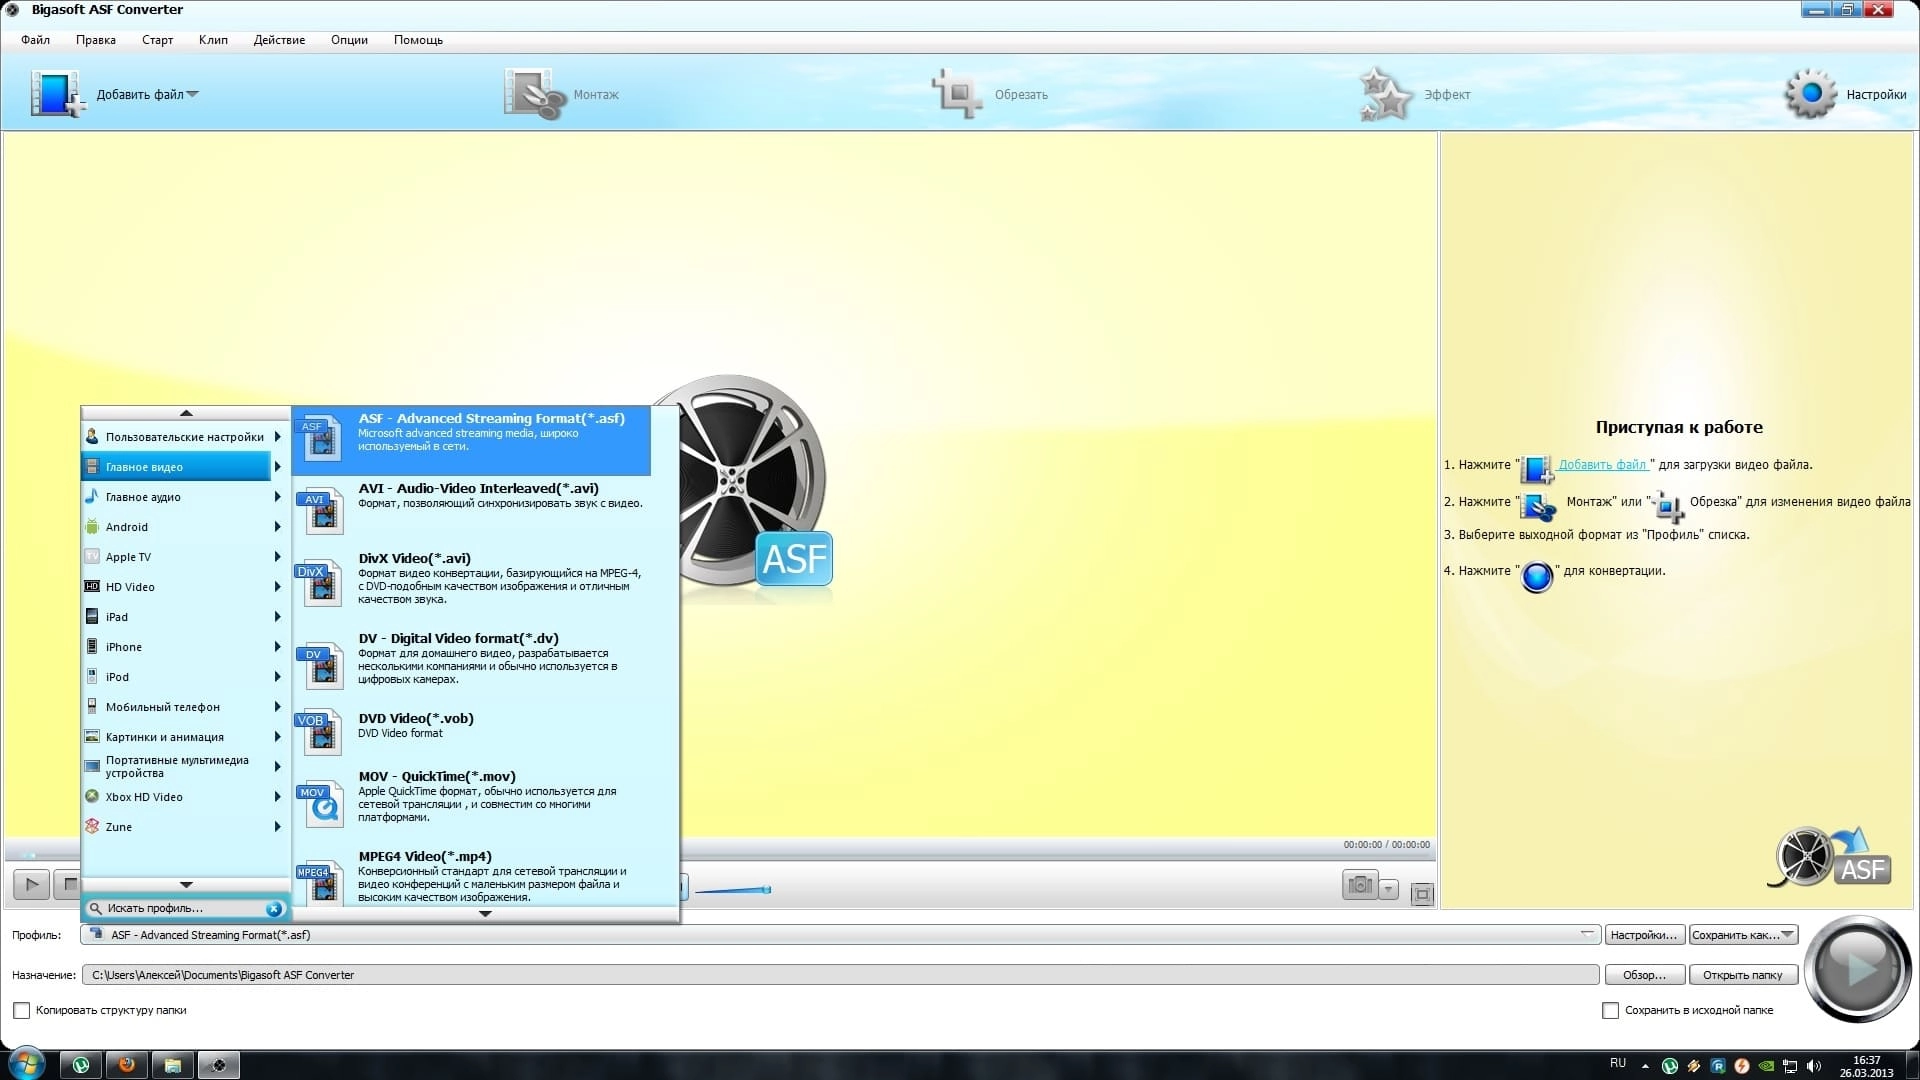Click the Обзор... browse button
The height and width of the screenshot is (1080, 1920).
1644,975
